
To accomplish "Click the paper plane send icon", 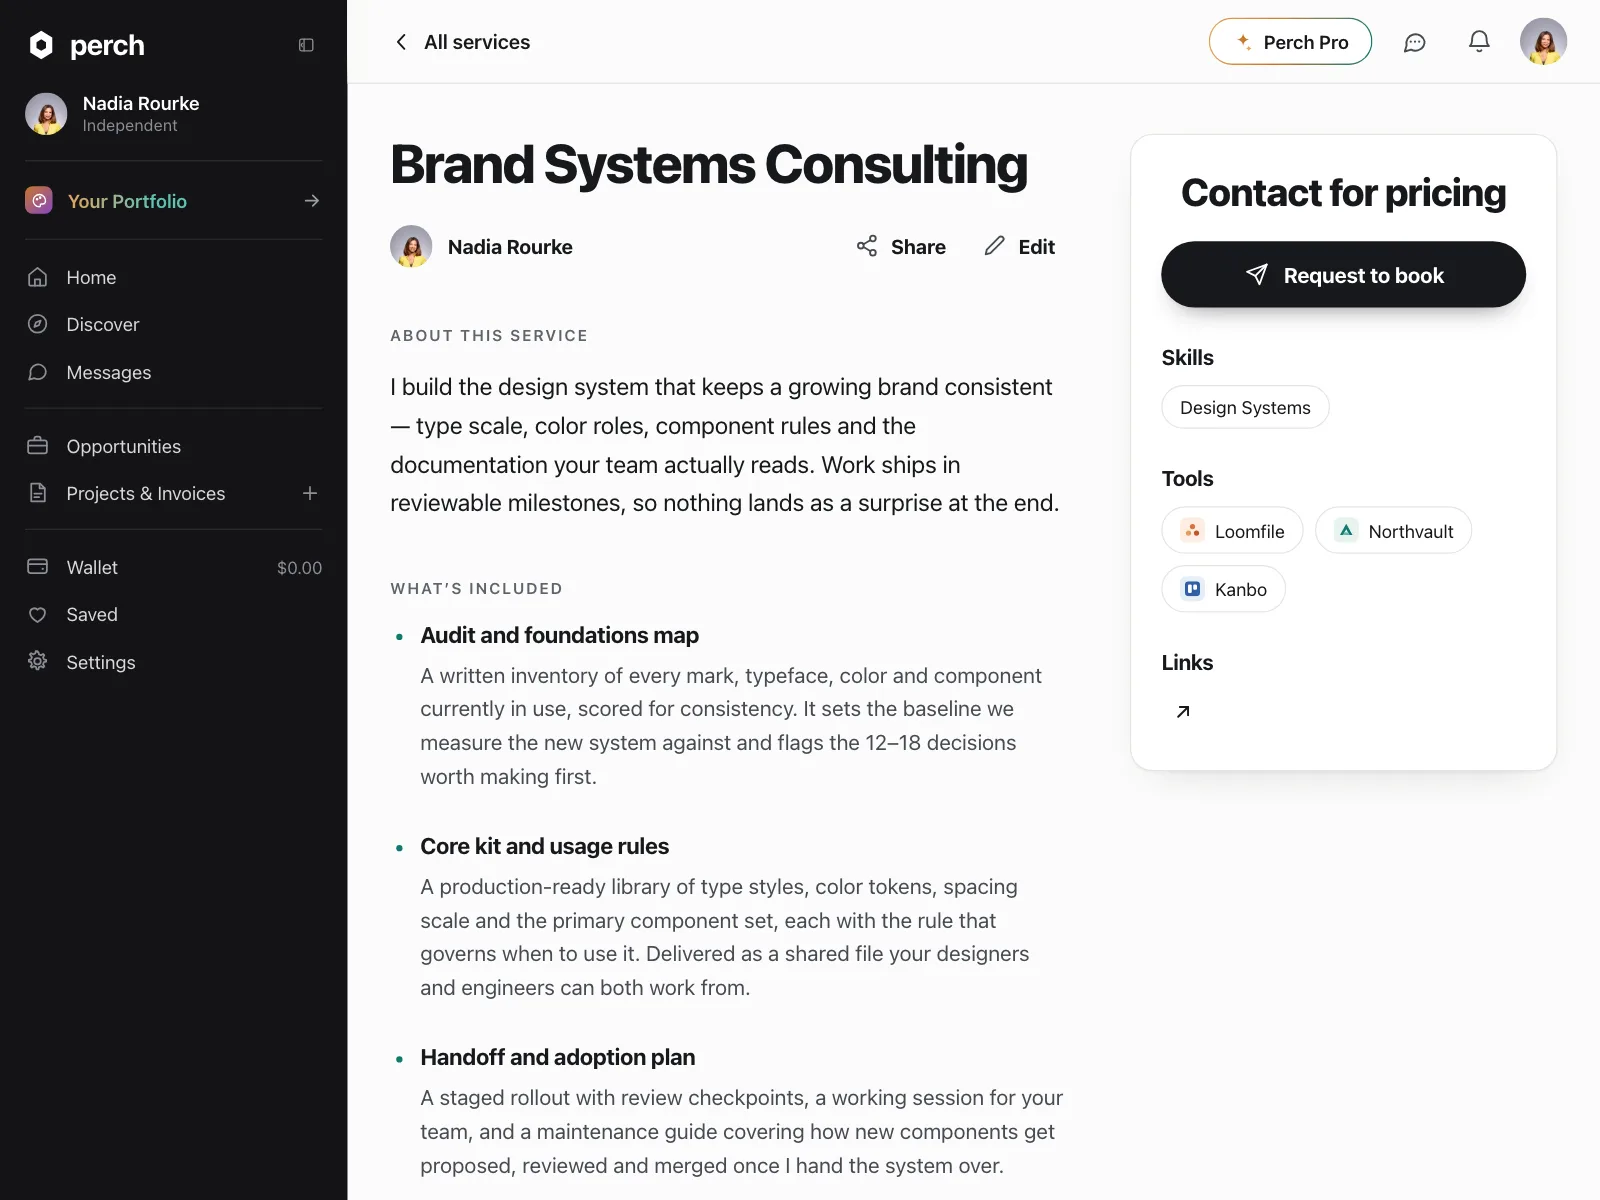I will [x=1257, y=274].
